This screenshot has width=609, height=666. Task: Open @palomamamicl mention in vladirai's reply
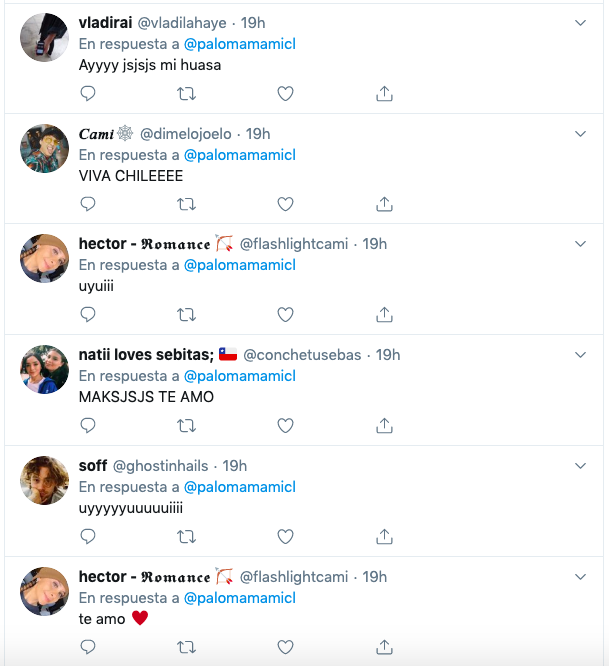point(240,44)
